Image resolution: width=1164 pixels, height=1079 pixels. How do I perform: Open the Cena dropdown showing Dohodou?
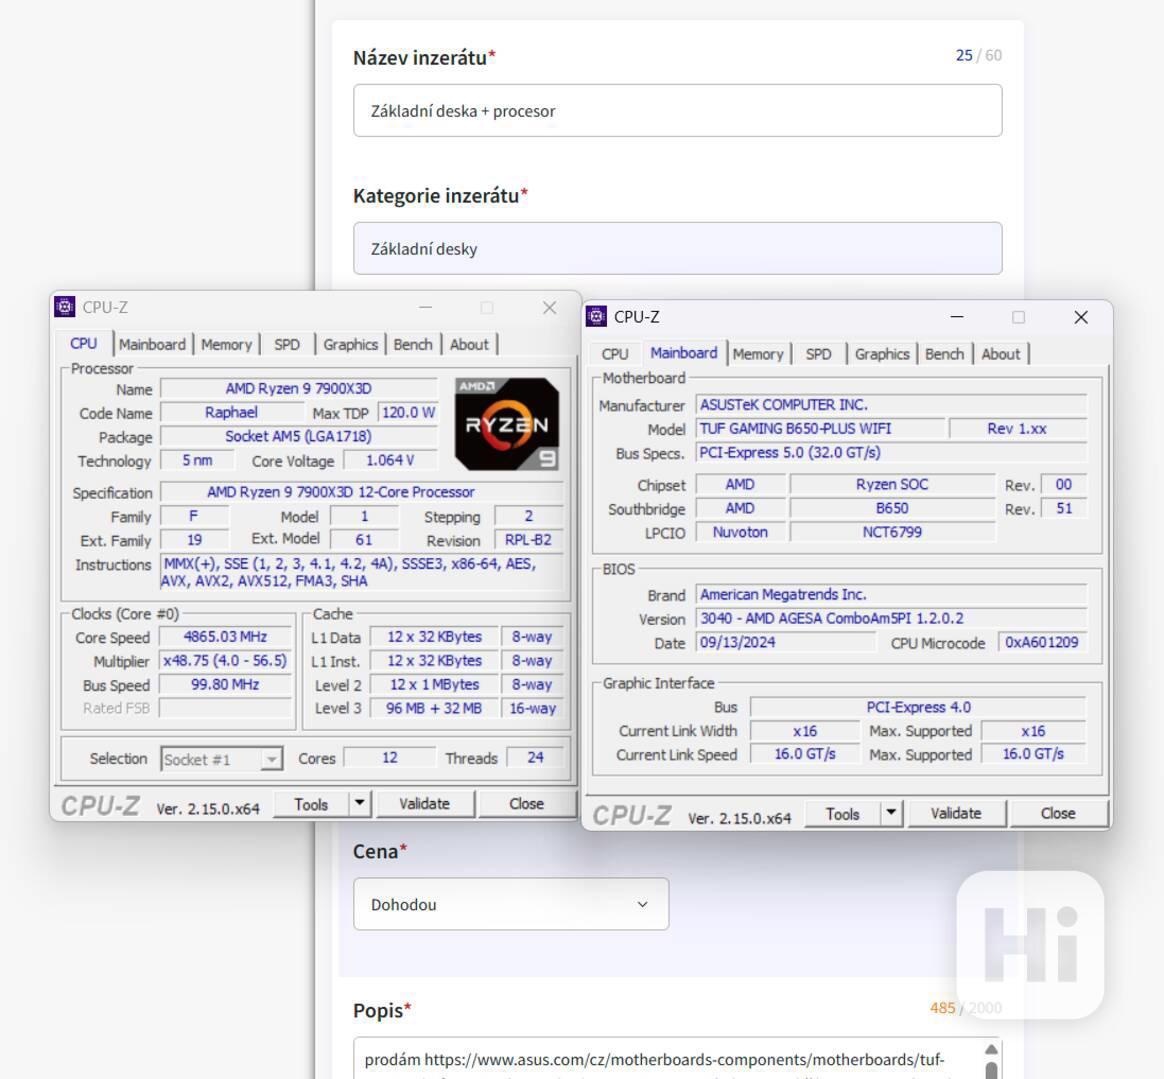coord(511,904)
